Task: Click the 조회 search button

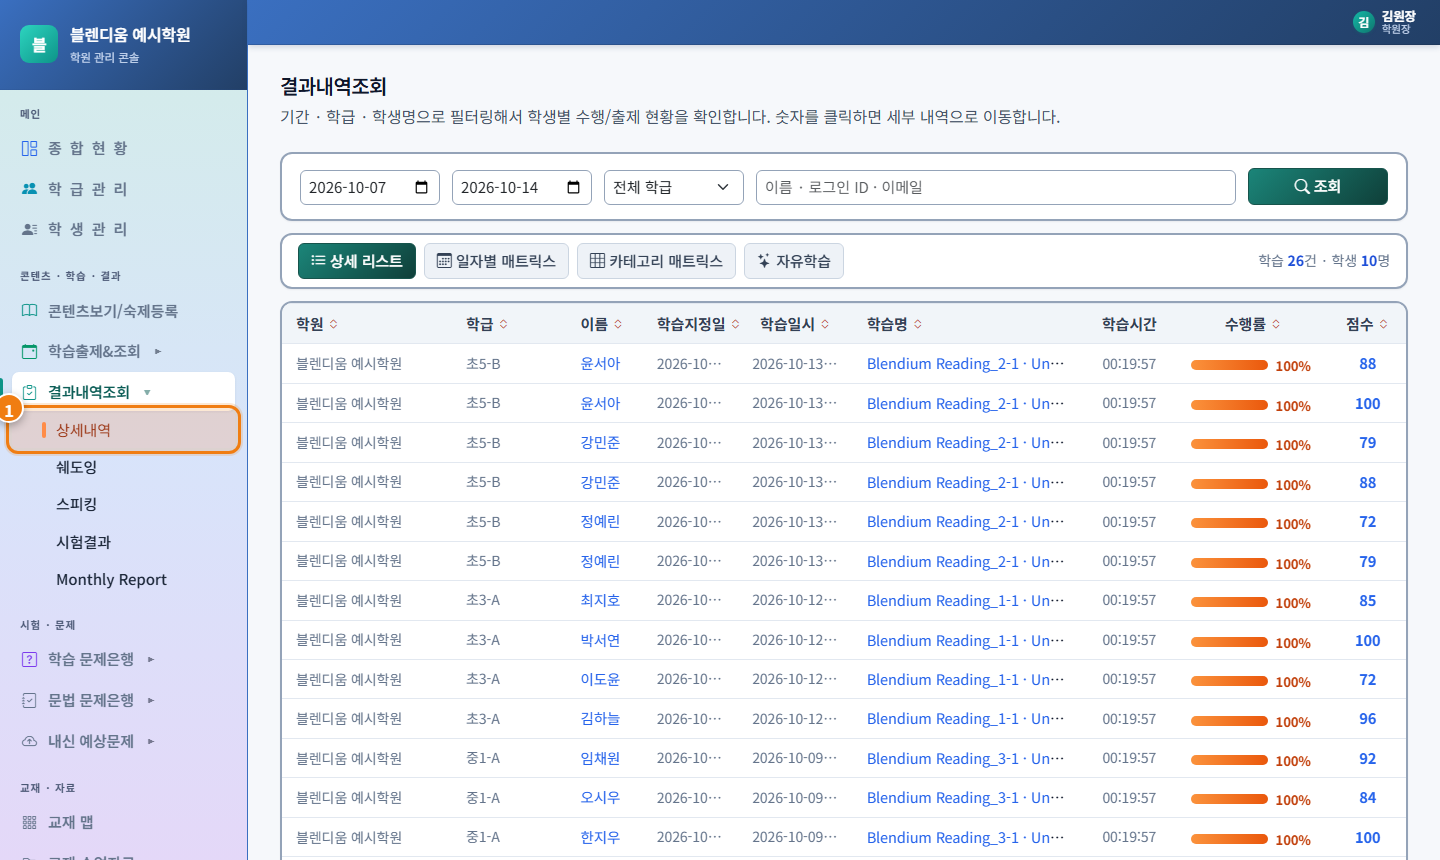Action: pyautogui.click(x=1318, y=187)
